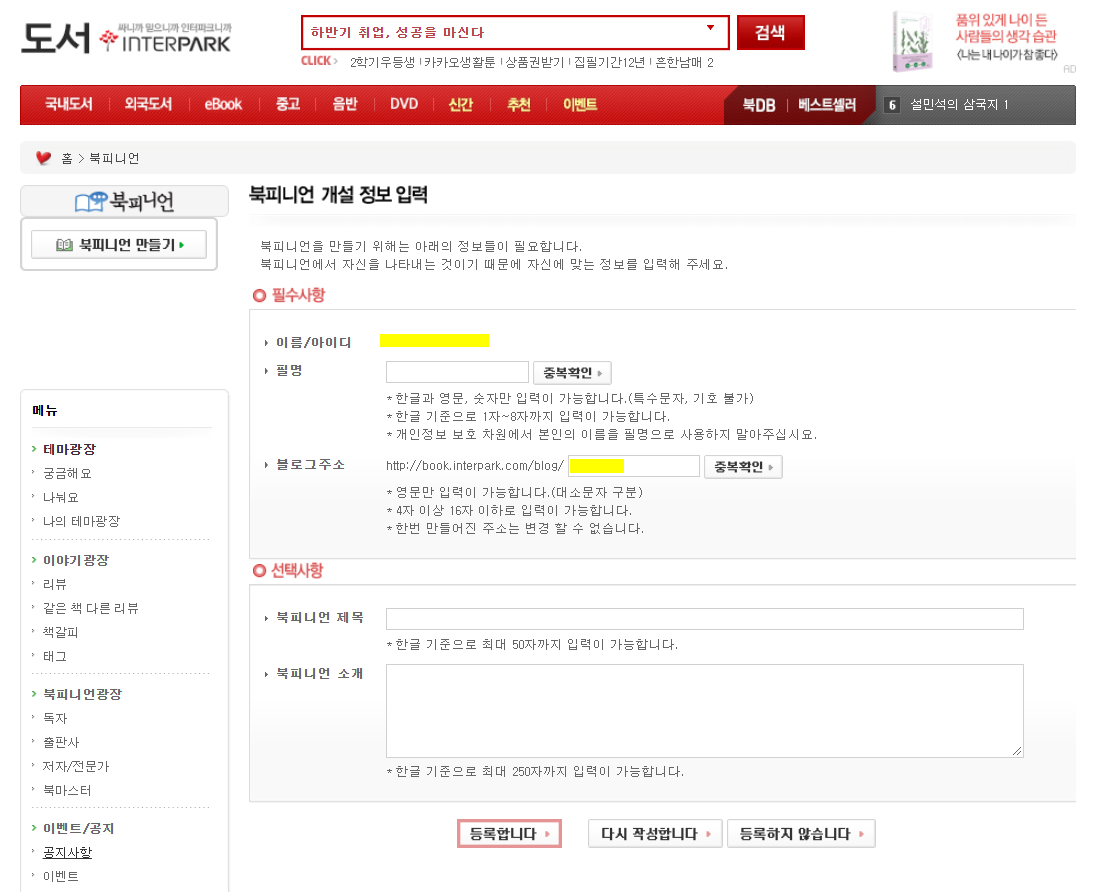Click the 등록하지 않습니다 button

click(801, 833)
